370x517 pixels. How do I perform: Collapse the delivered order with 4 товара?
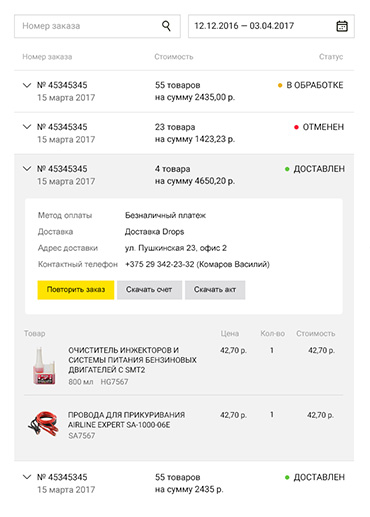(27, 169)
